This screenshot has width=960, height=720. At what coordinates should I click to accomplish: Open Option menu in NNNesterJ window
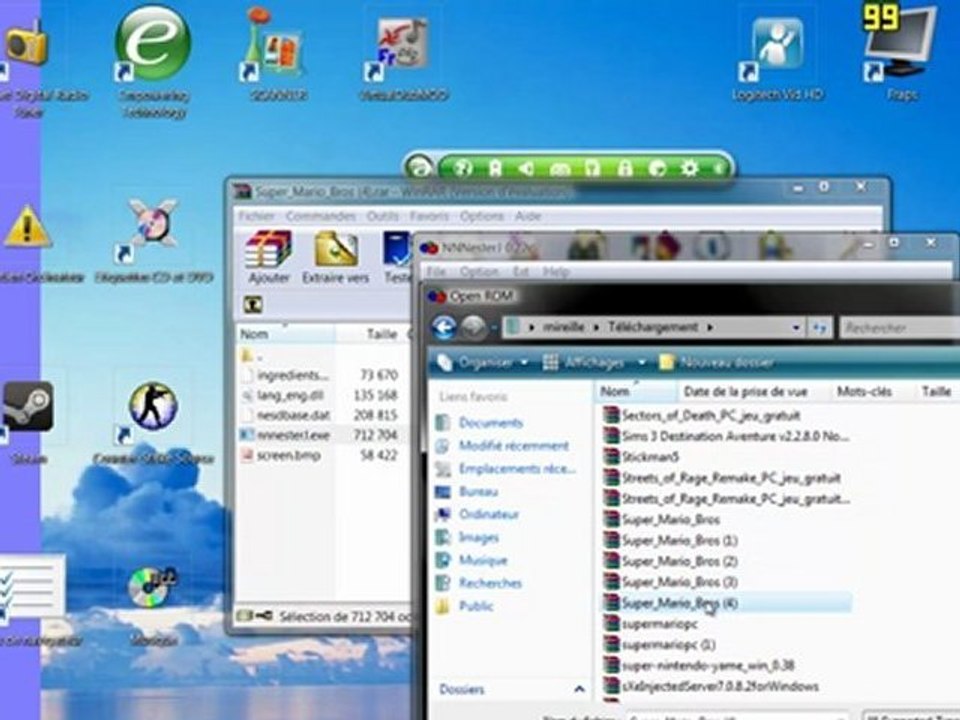479,272
